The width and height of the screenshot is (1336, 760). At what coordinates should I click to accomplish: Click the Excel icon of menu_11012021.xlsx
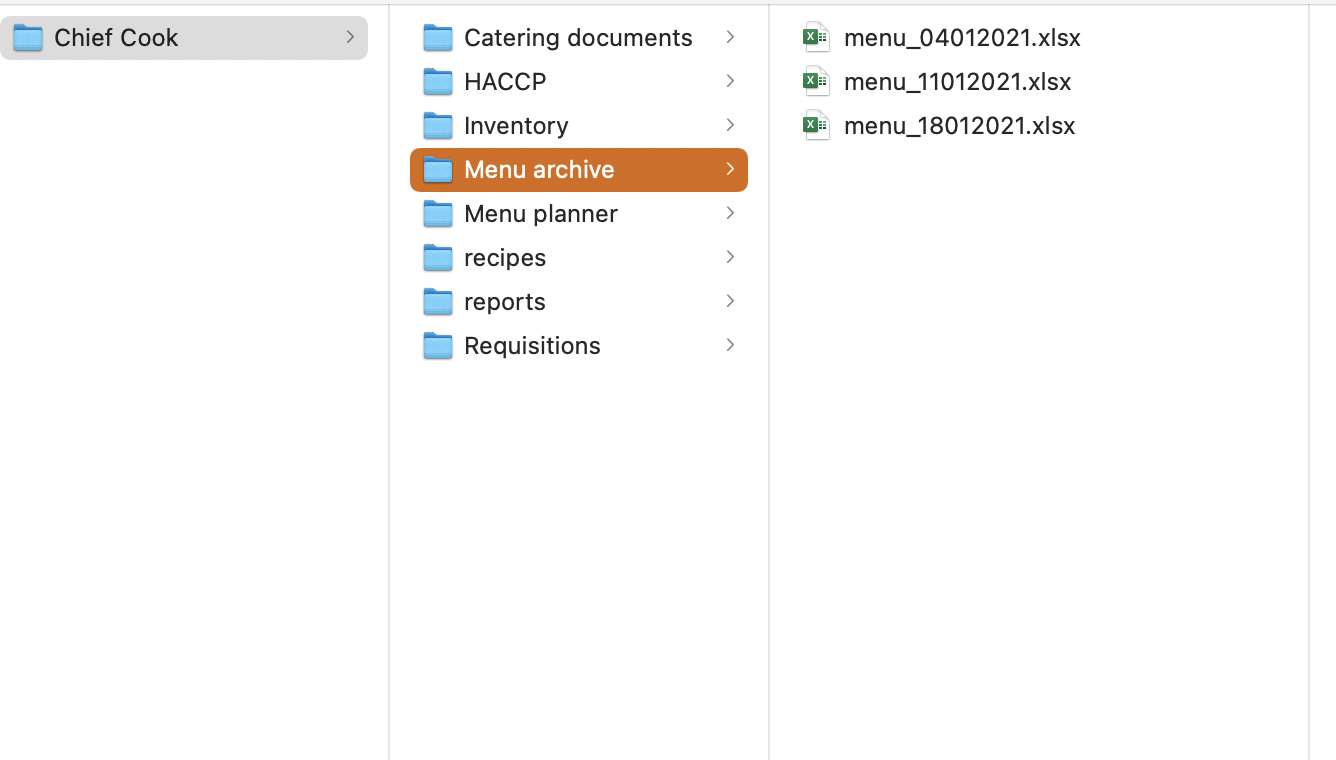pyautogui.click(x=817, y=81)
